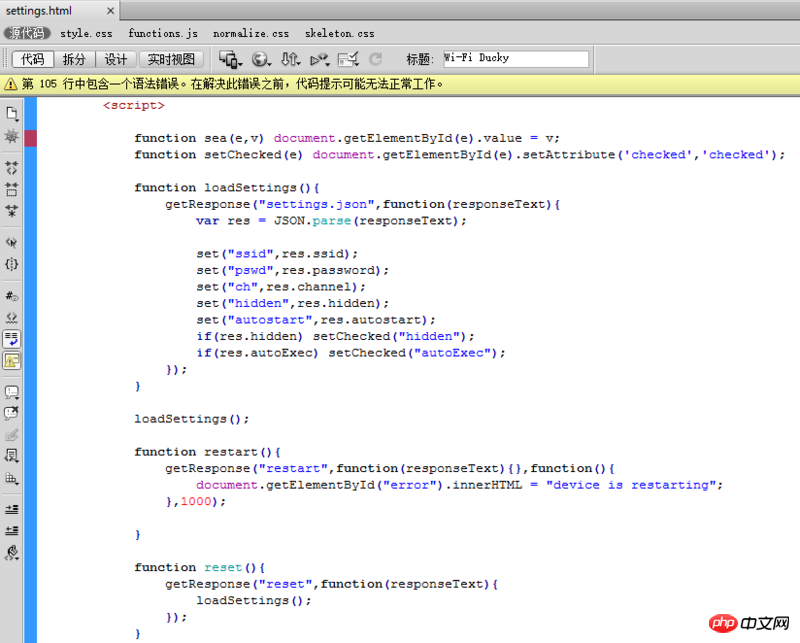
Task: Open the Open Documents dropdown
Action: coord(11,113)
